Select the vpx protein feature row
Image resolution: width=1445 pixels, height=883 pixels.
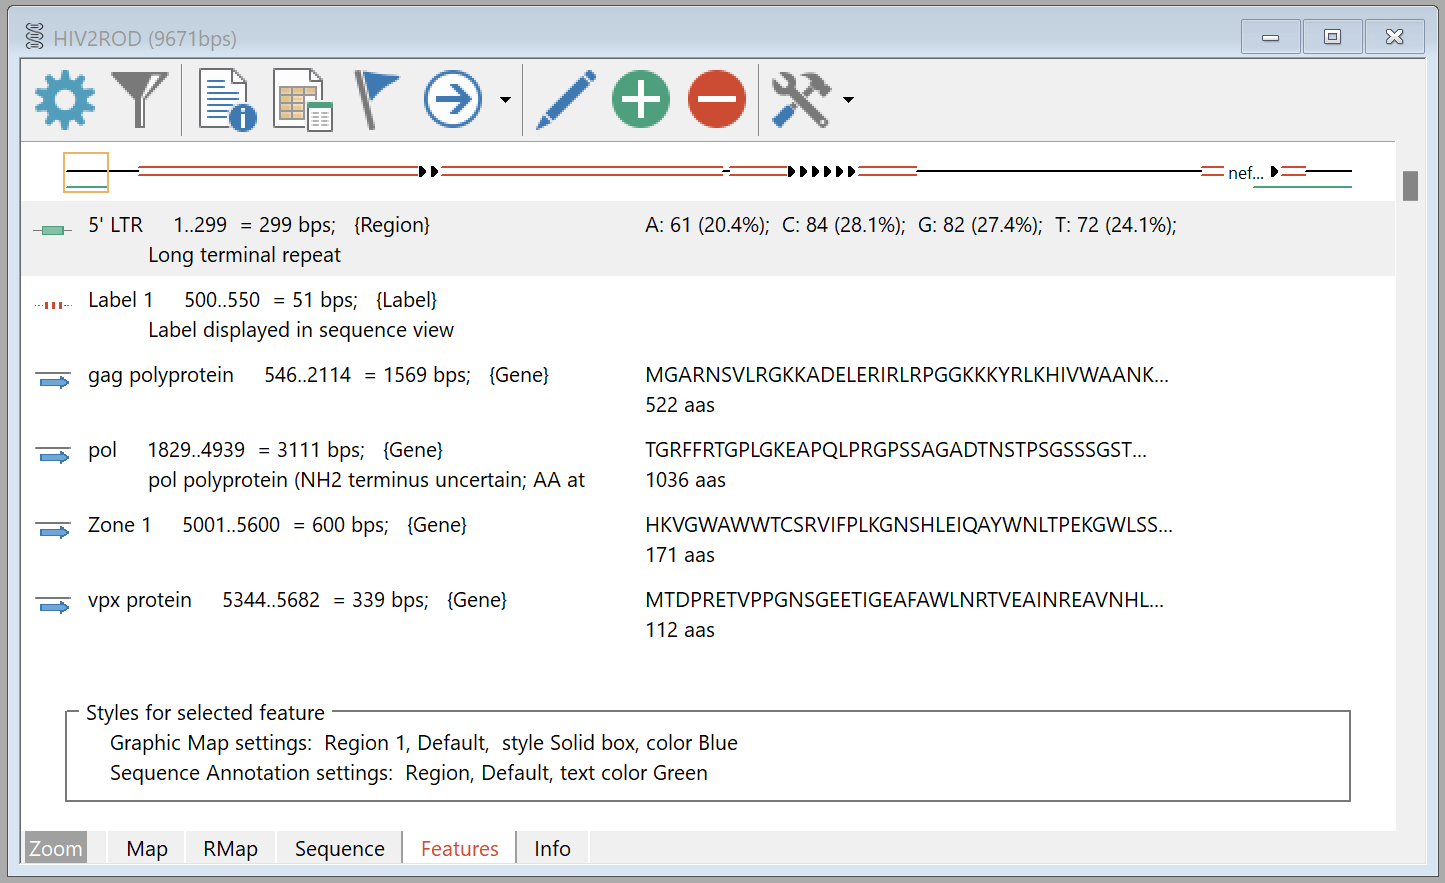(x=140, y=600)
